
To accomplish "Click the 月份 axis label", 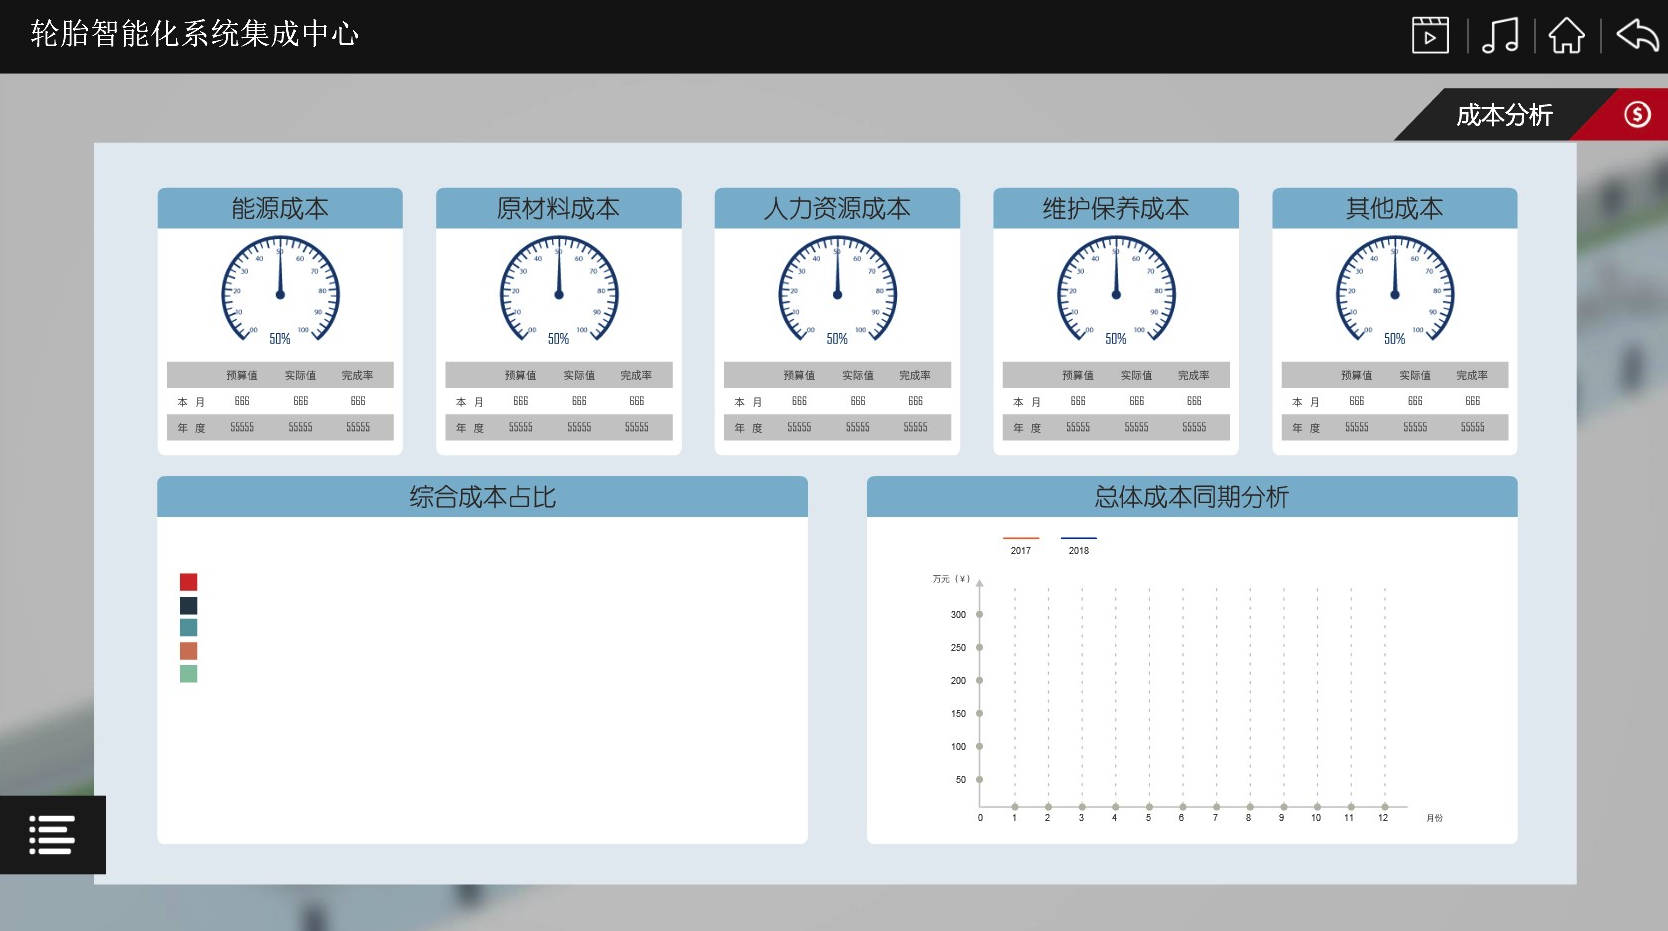I will 1435,818.
